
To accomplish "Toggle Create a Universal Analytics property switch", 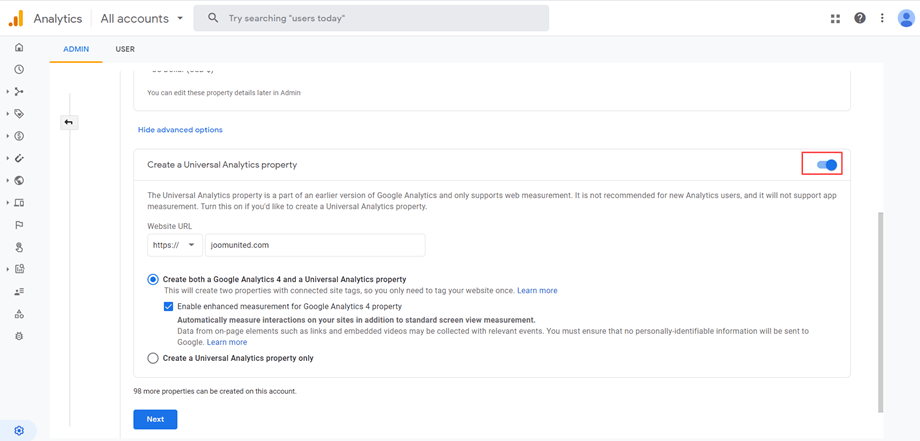I will click(827, 165).
